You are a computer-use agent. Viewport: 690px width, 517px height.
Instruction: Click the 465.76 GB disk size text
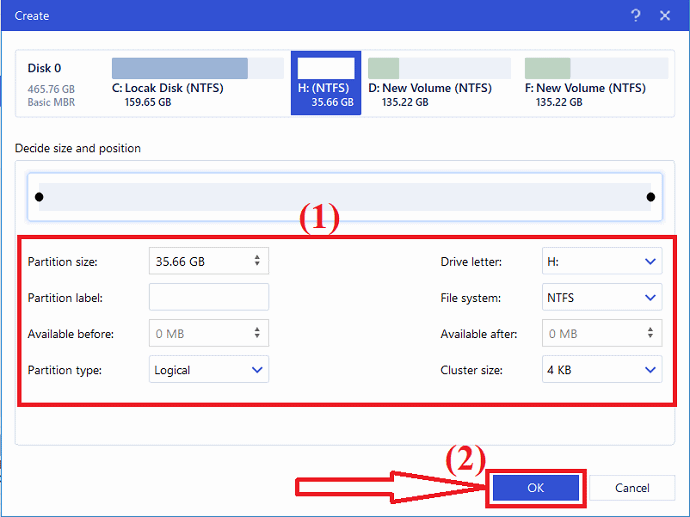pyautogui.click(x=51, y=89)
